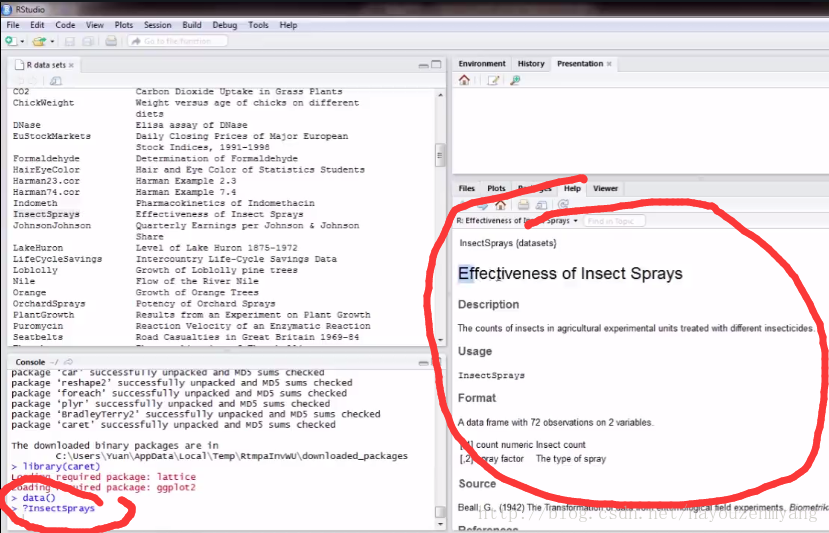The width and height of the screenshot is (829, 533).
Task: Click the data sets list scrollbar thumb
Action: [x=440, y=155]
